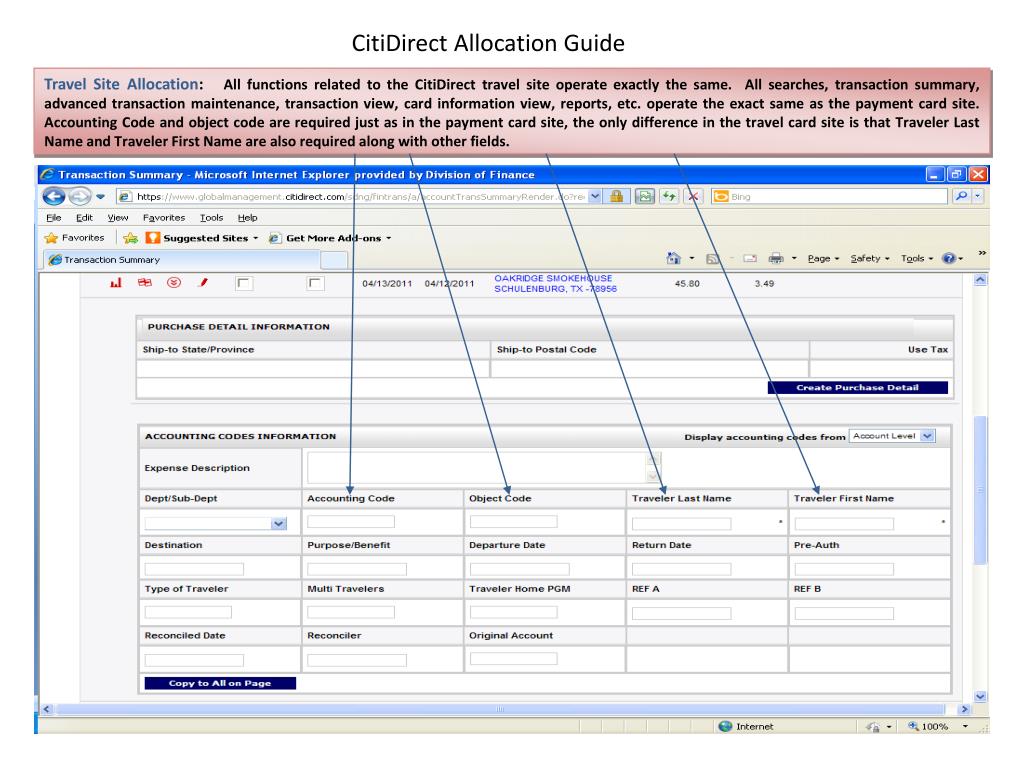
Task: Click the red bar chart icon in transaction row
Action: click(116, 283)
